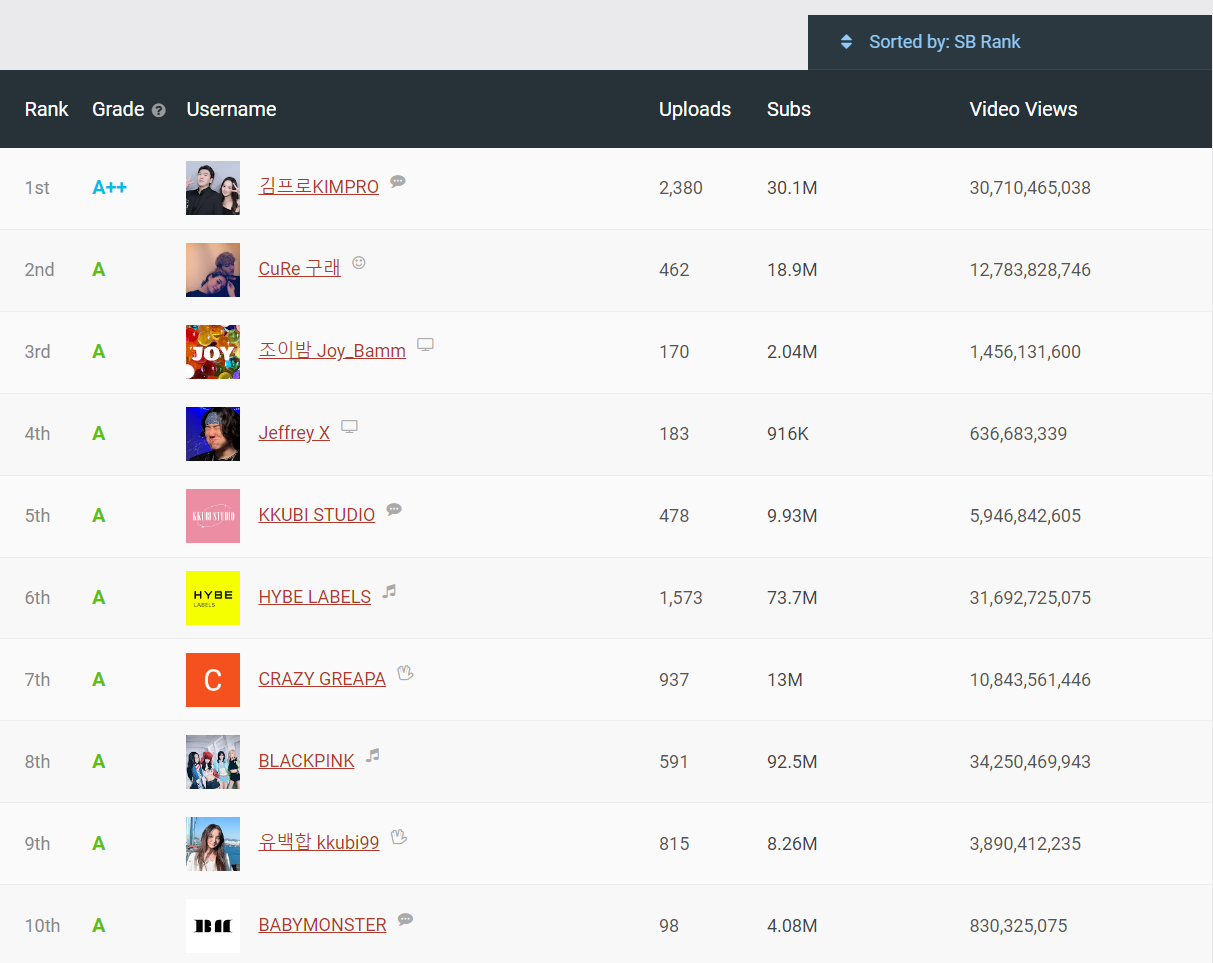The image size is (1213, 963).
Task: Open the 유백합 kkubi99 channel link
Action: click(x=319, y=843)
